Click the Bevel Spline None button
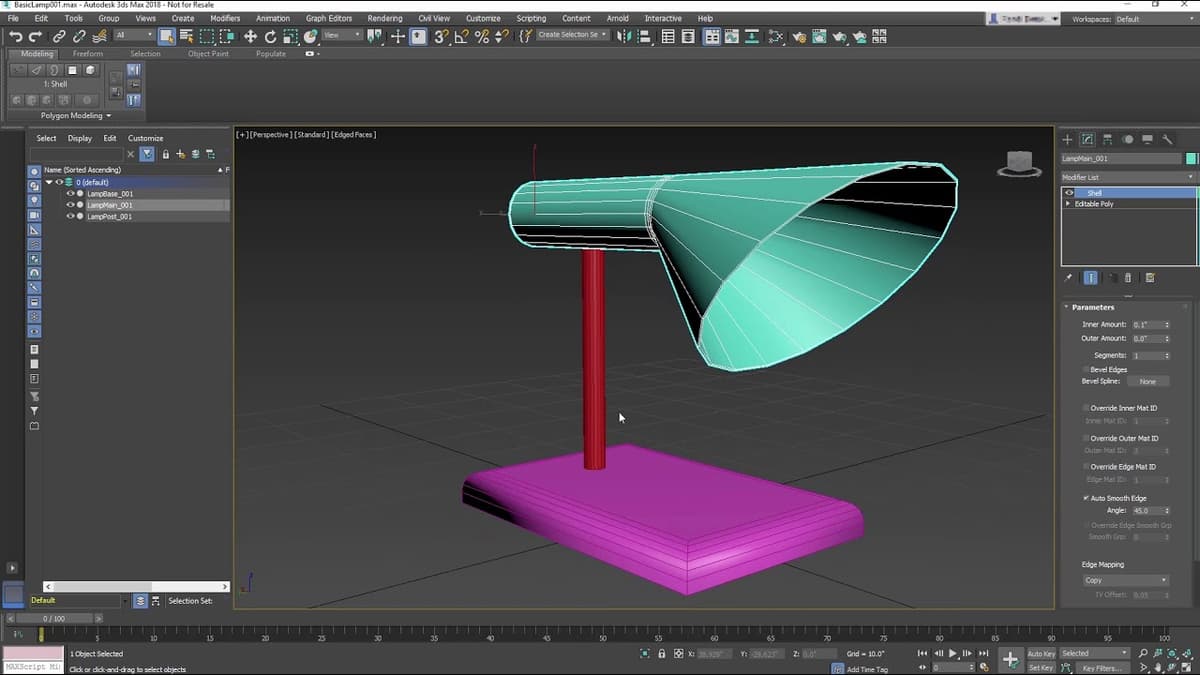The width and height of the screenshot is (1200, 675). [1147, 381]
